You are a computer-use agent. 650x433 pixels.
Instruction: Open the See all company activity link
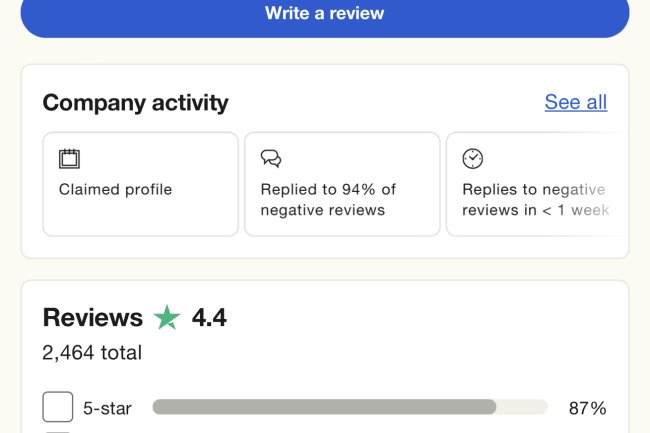(575, 102)
